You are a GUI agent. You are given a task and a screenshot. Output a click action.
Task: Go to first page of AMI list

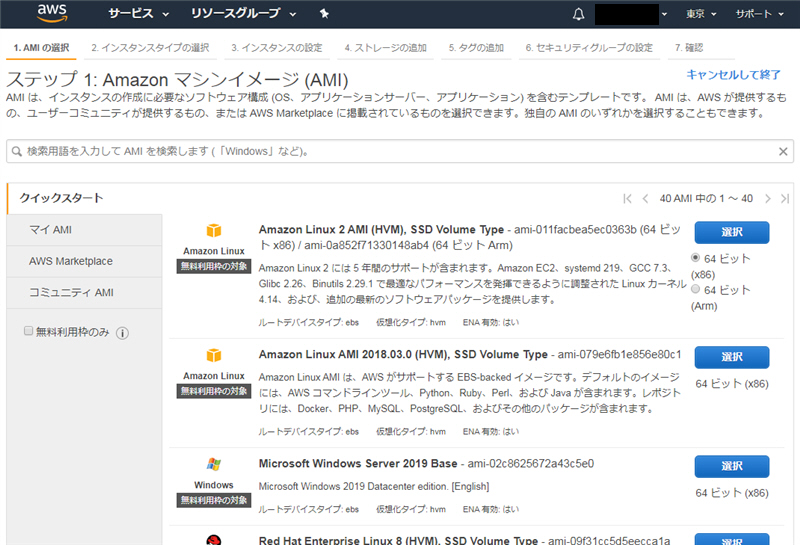[627, 199]
